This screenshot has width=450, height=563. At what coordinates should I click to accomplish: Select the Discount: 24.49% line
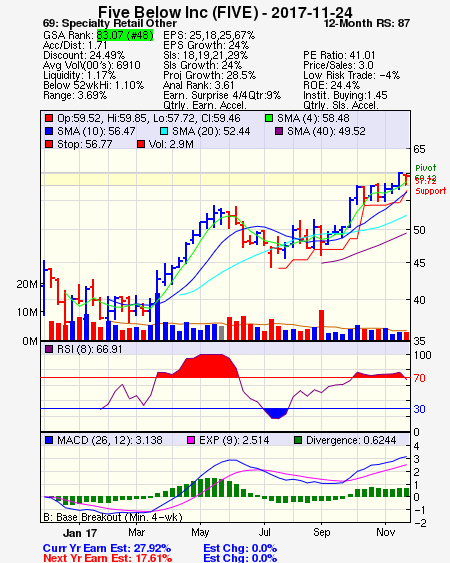tap(84, 55)
